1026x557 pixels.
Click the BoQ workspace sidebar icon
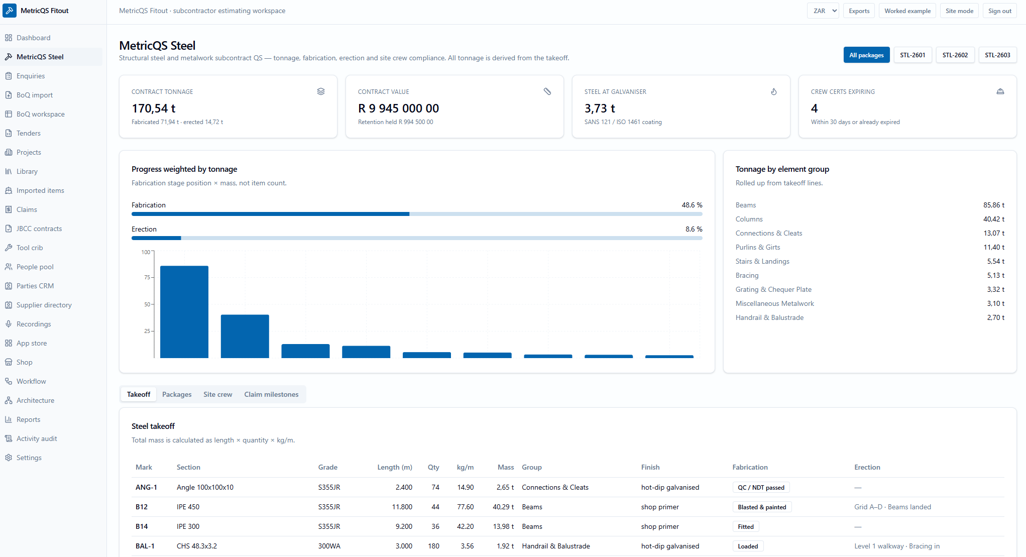[x=9, y=114]
